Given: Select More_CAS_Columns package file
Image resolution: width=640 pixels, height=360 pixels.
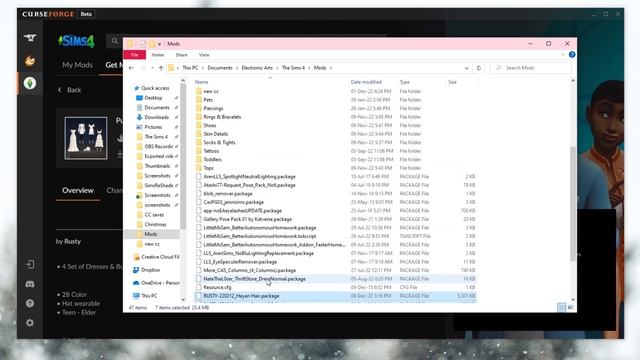Looking at the screenshot, I should (249, 270).
